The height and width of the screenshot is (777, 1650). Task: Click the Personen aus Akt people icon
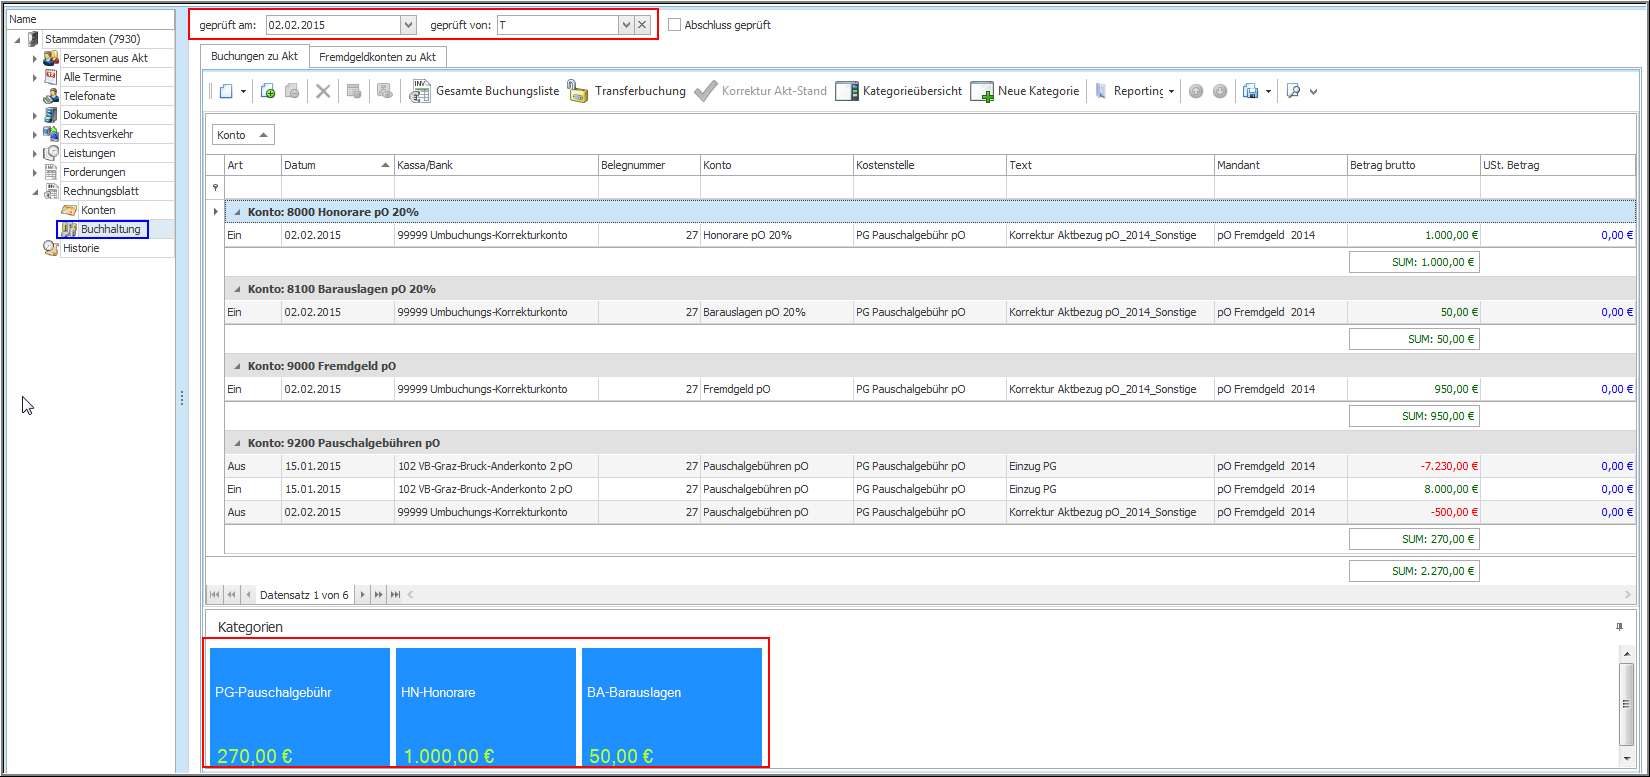[x=51, y=58]
